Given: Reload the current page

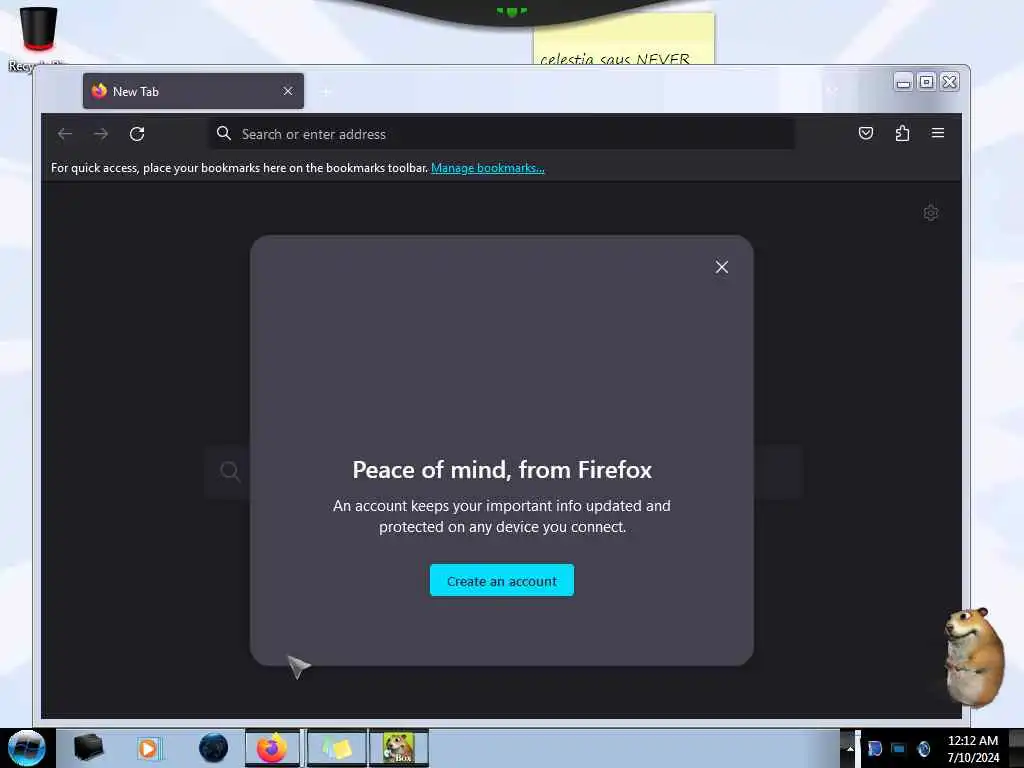Looking at the screenshot, I should tap(136, 134).
